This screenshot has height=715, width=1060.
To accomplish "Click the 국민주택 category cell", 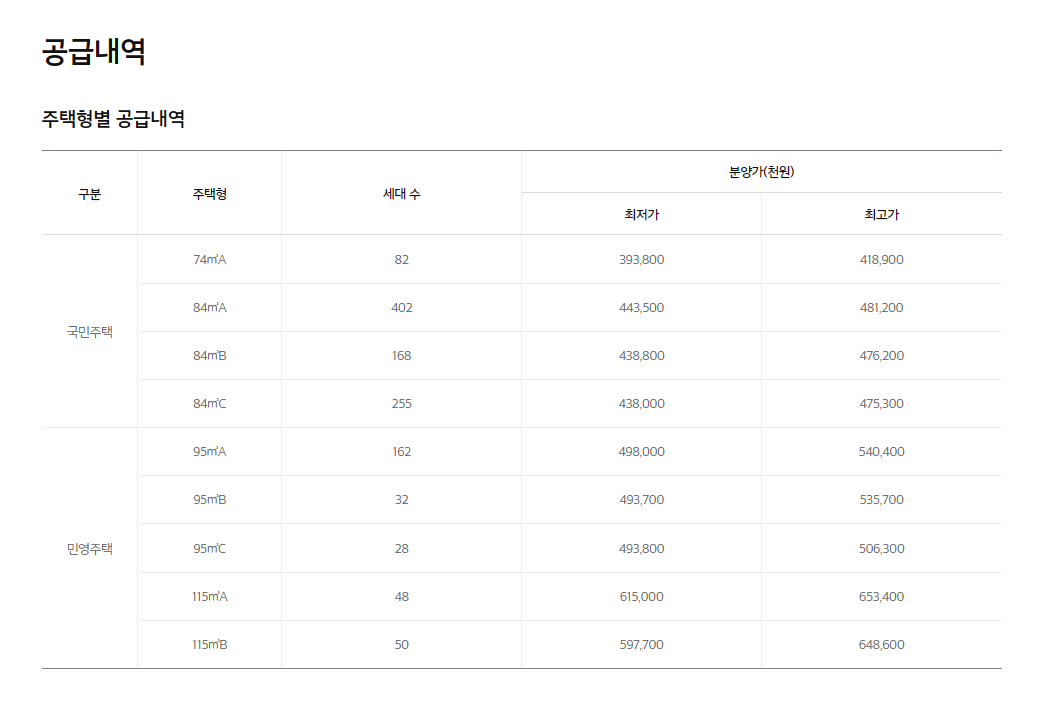I will (88, 330).
